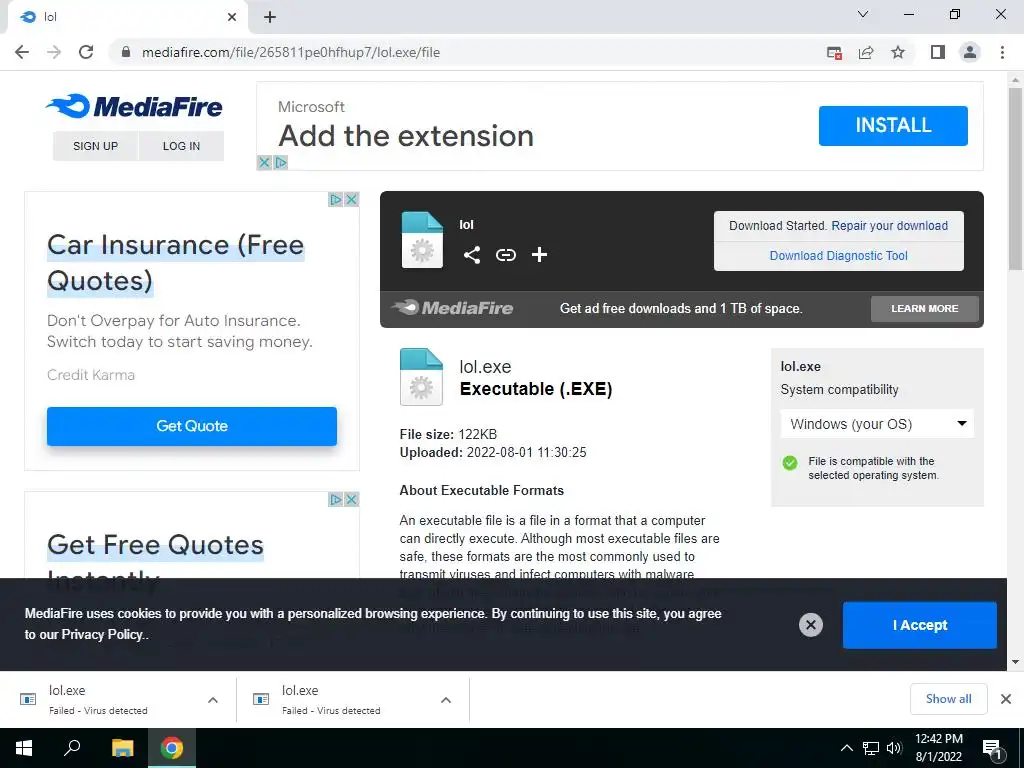Viewport: 1024px width, 768px height.
Task: Click the address bar URL
Action: (x=291, y=52)
